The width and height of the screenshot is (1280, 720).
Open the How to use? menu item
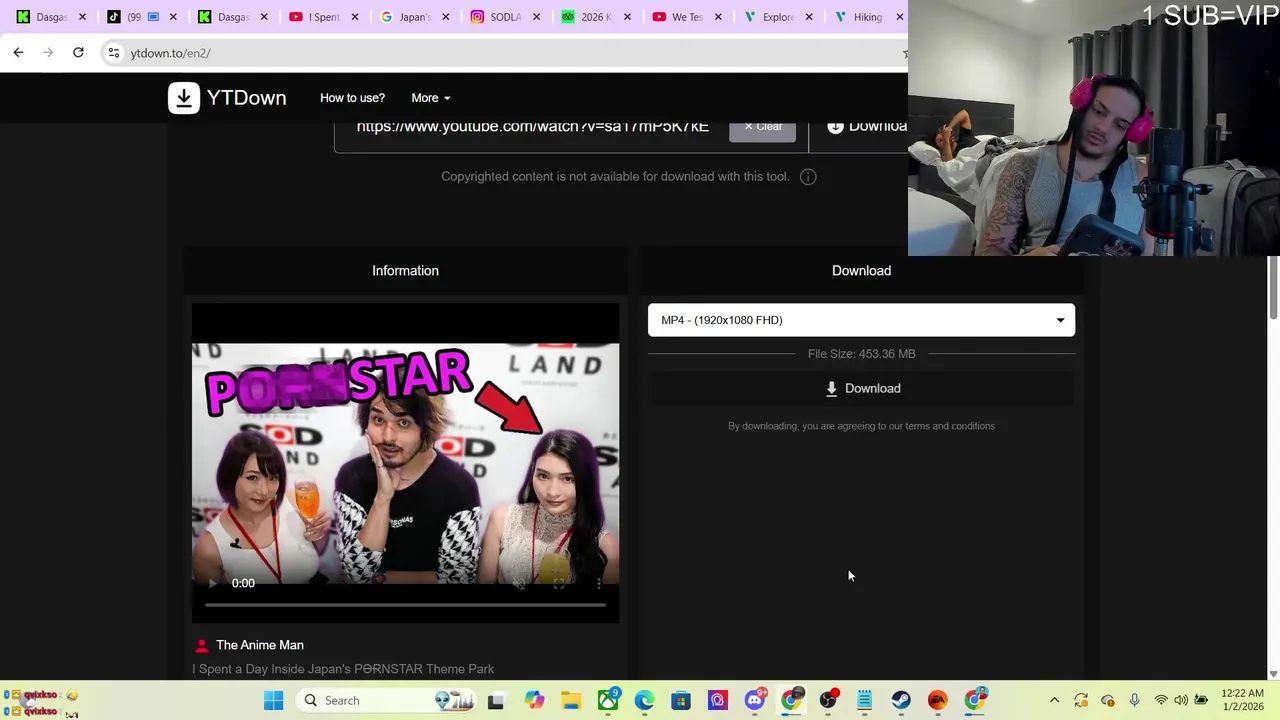(x=352, y=98)
